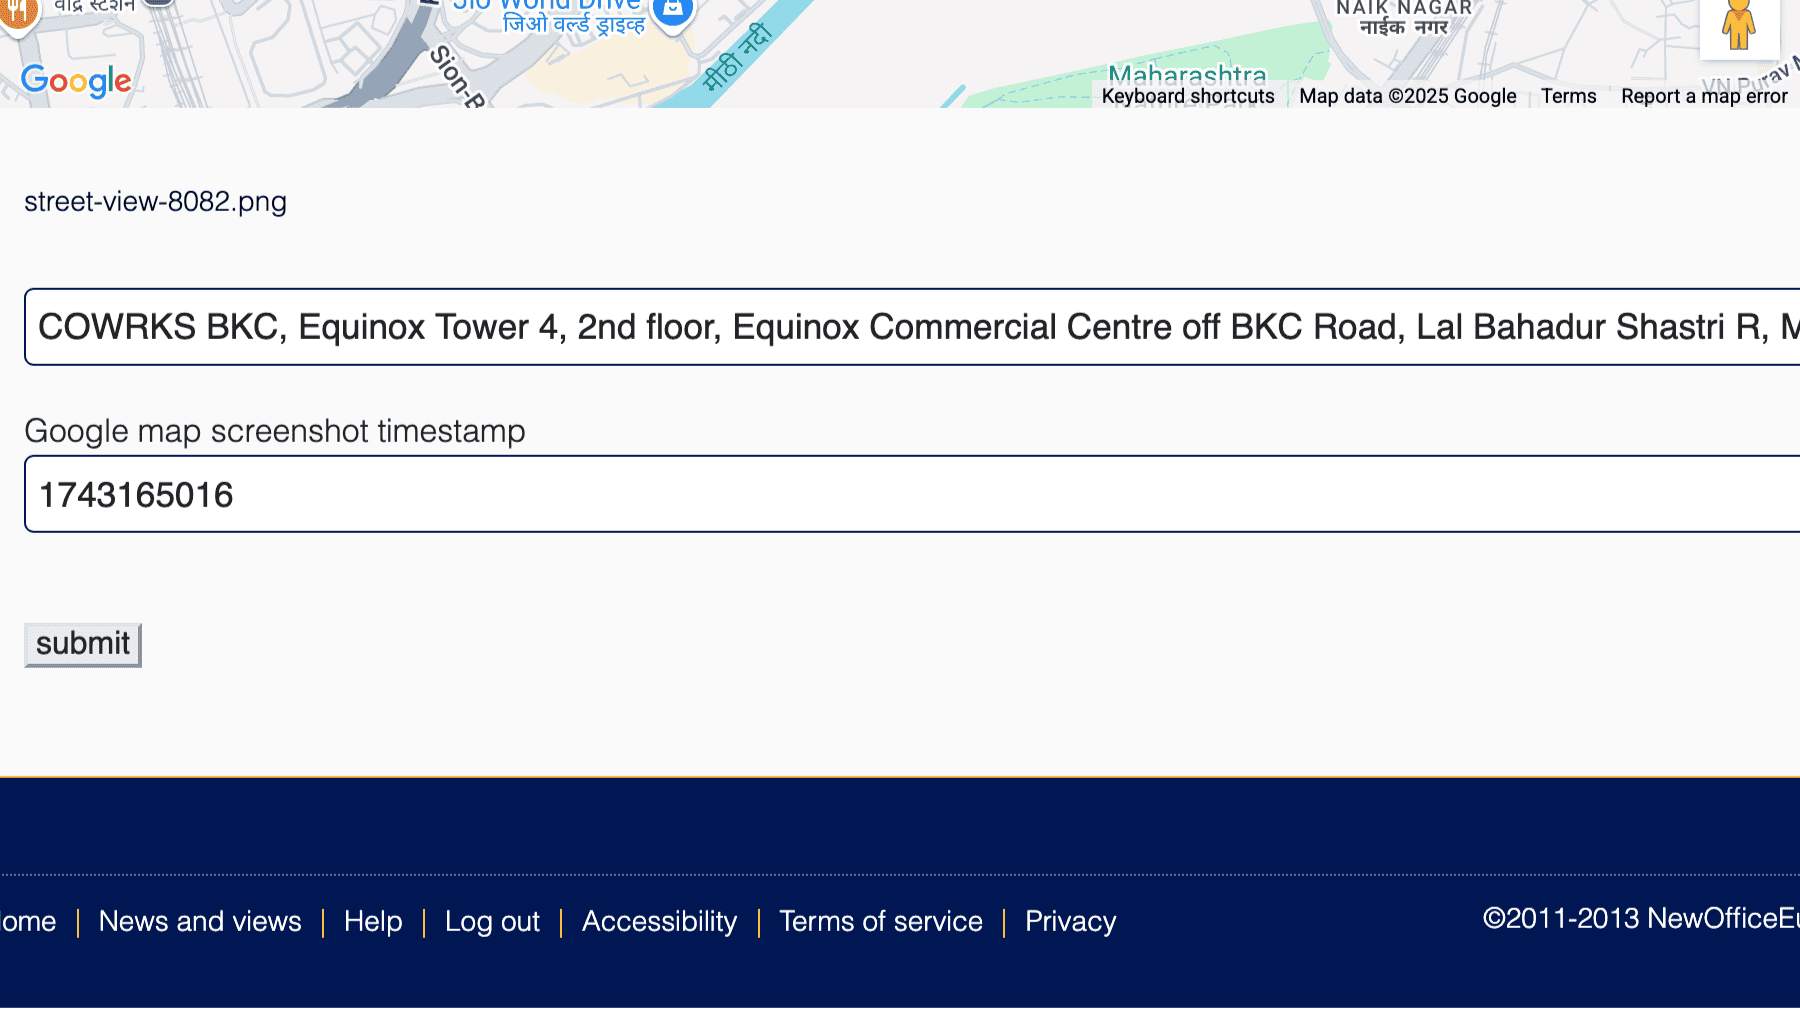Click the restaurant marker near the station label
1800x1010 pixels.
17,15
